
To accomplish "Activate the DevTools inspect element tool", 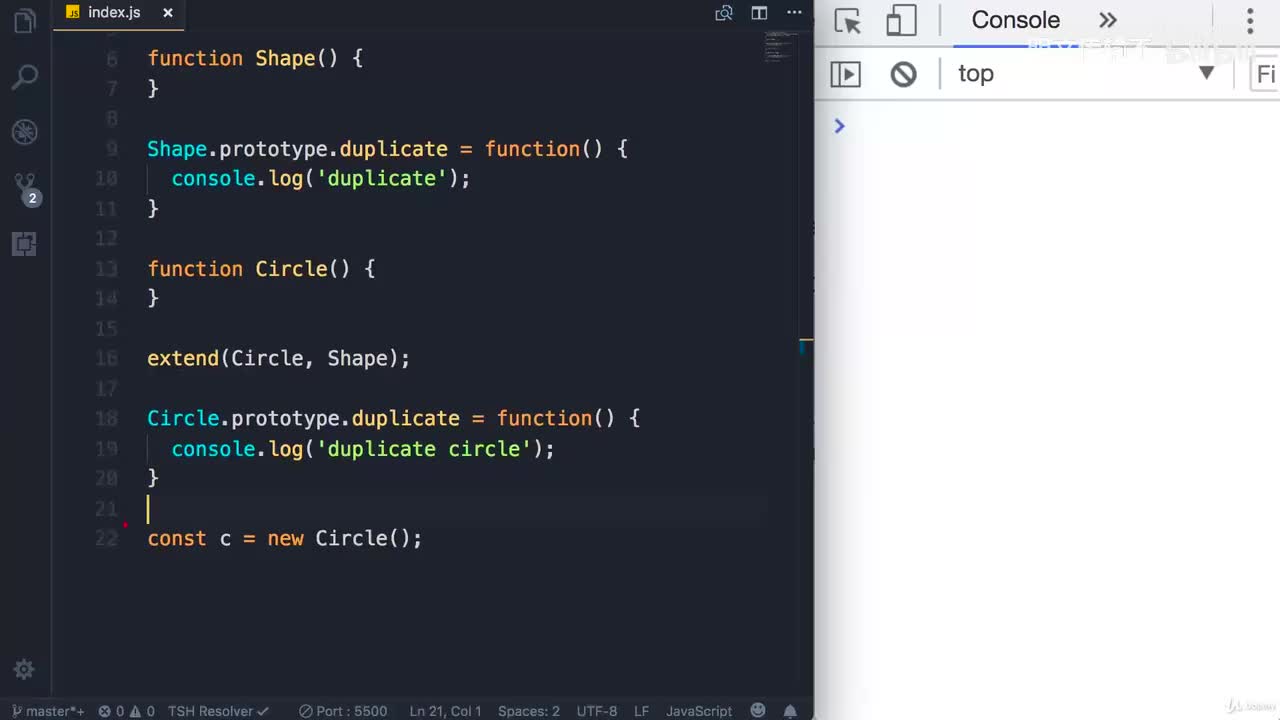I will pyautogui.click(x=848, y=21).
